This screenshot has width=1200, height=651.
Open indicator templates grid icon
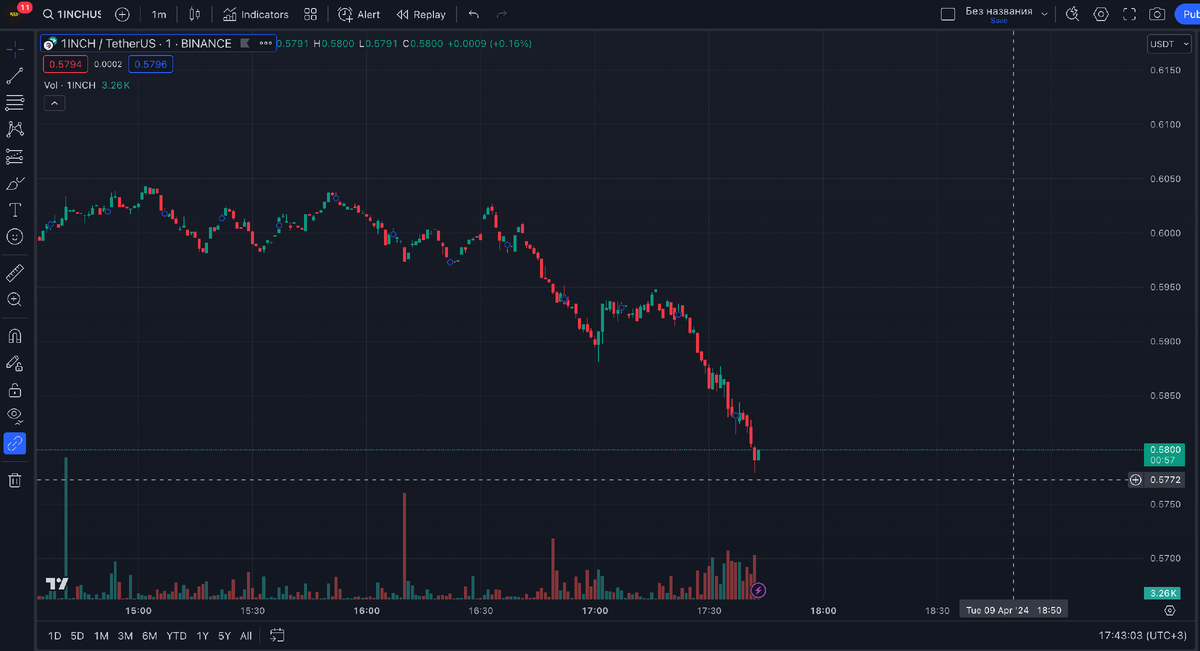[x=311, y=15]
